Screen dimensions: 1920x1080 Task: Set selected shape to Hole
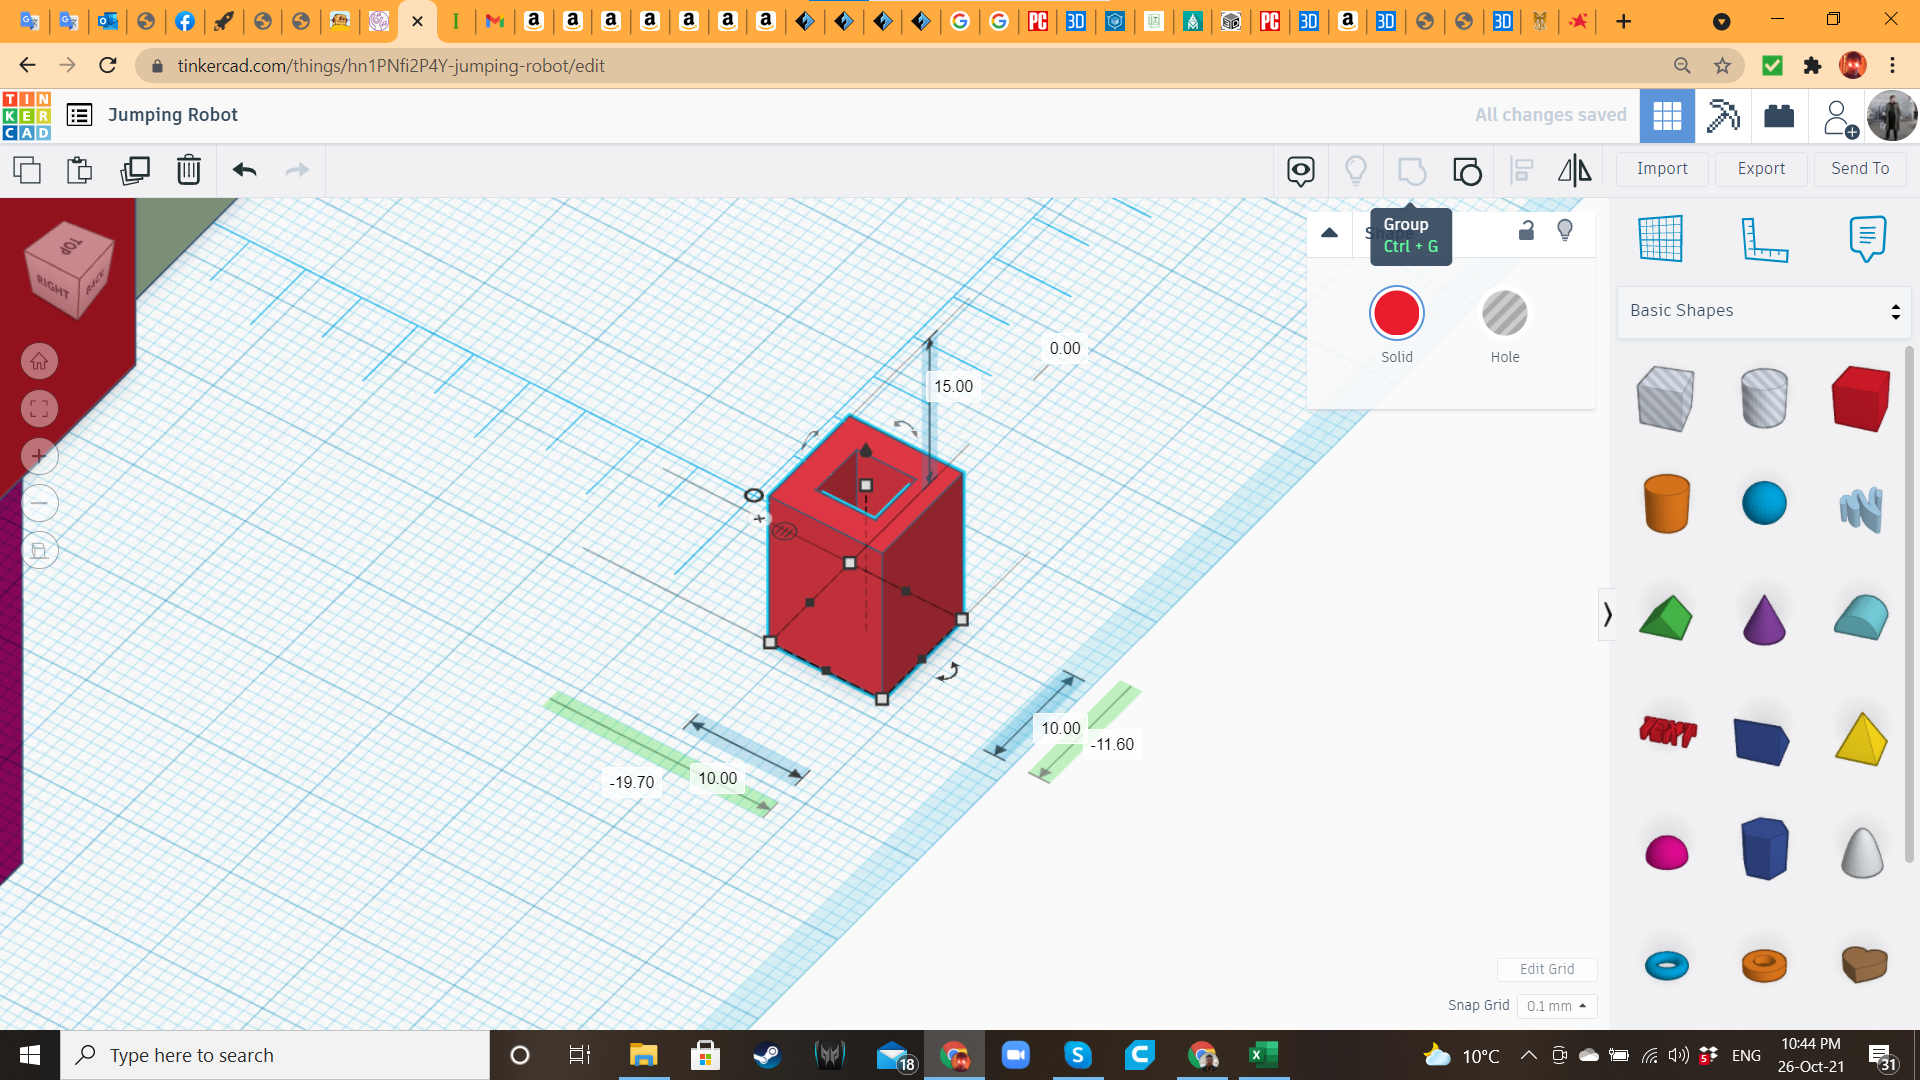click(x=1504, y=314)
